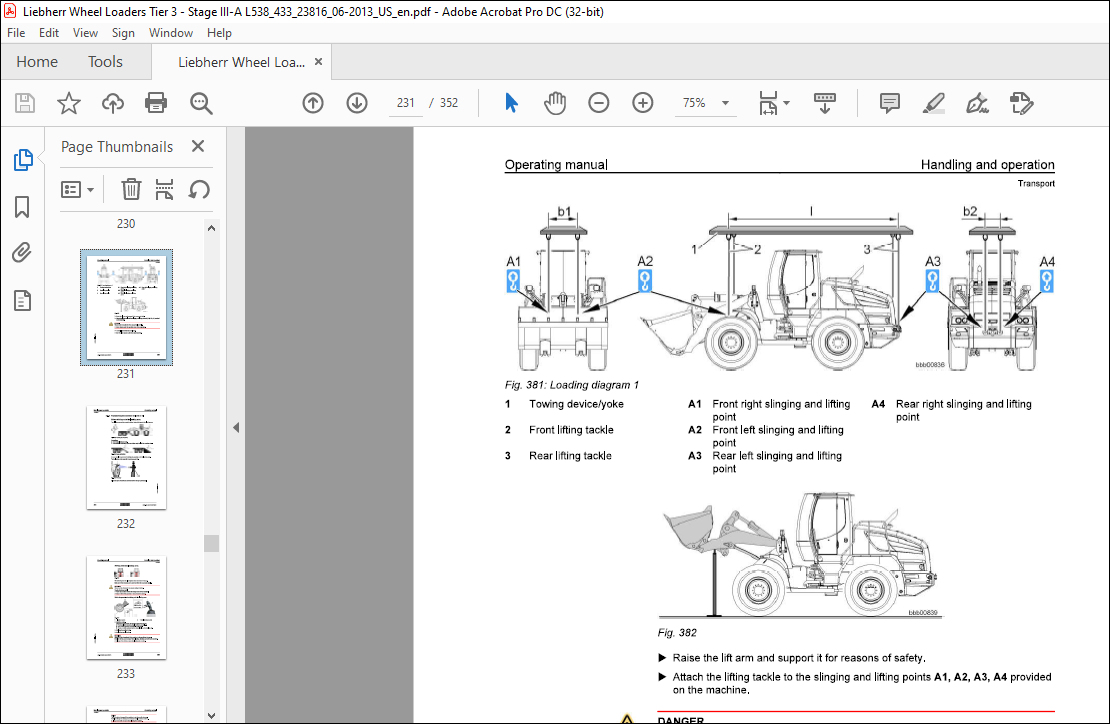
Task: Open the Window menu
Action: click(x=171, y=33)
